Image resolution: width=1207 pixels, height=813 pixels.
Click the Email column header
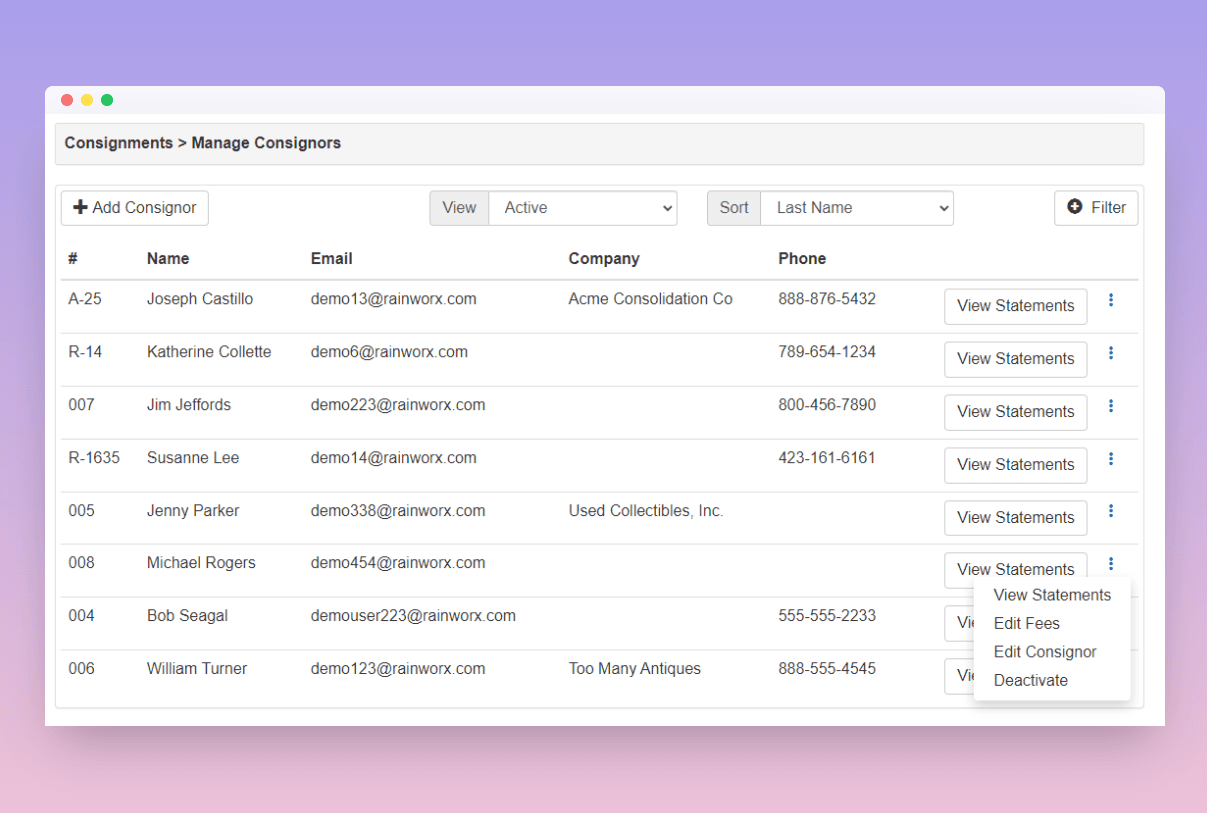click(332, 258)
